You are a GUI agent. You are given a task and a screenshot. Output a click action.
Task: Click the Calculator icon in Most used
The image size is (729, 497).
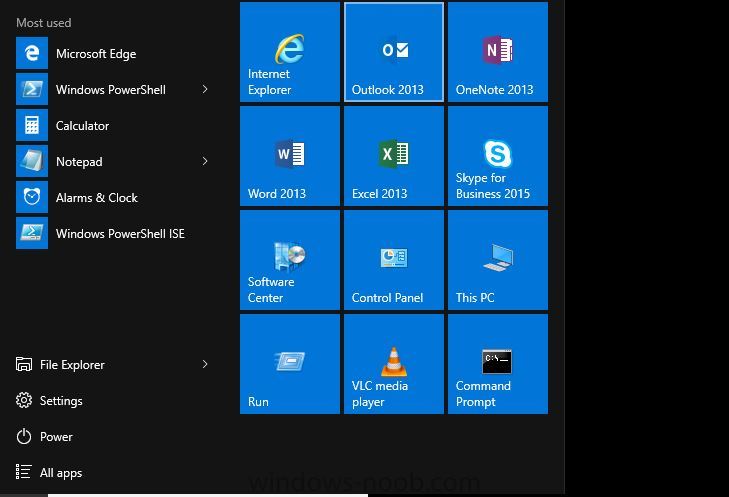click(x=32, y=125)
